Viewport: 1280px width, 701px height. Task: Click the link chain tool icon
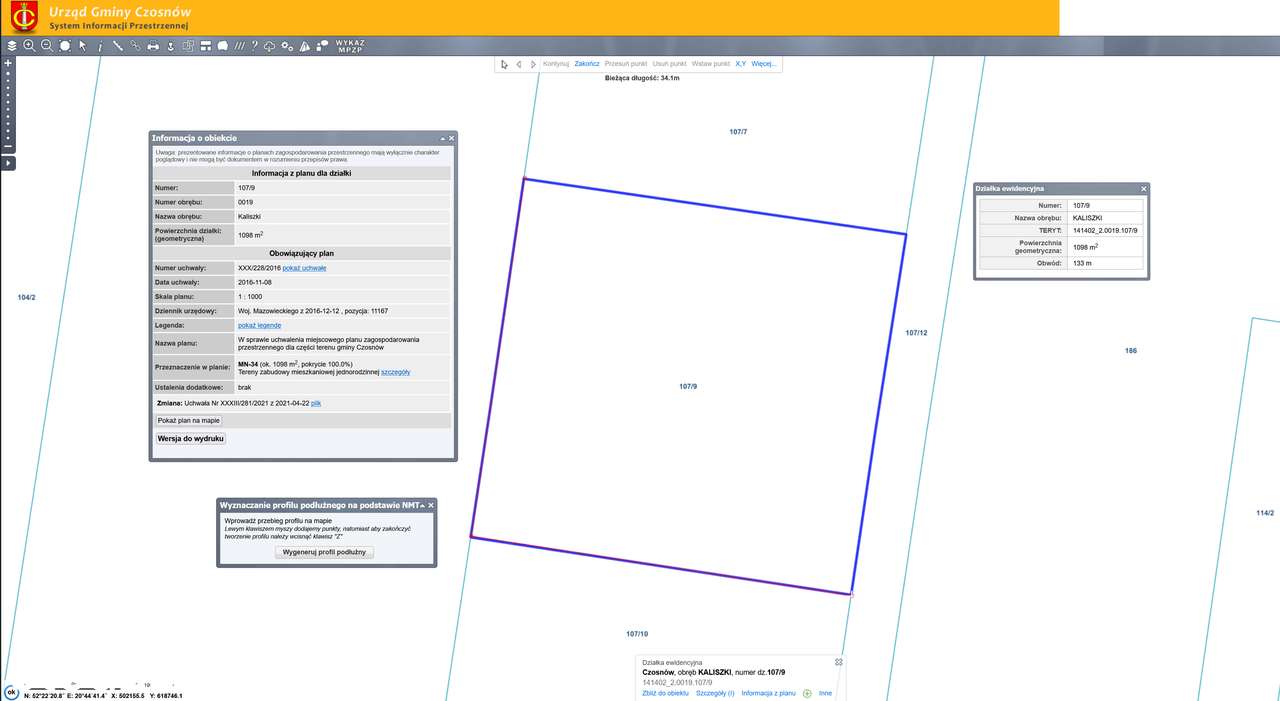tap(135, 46)
